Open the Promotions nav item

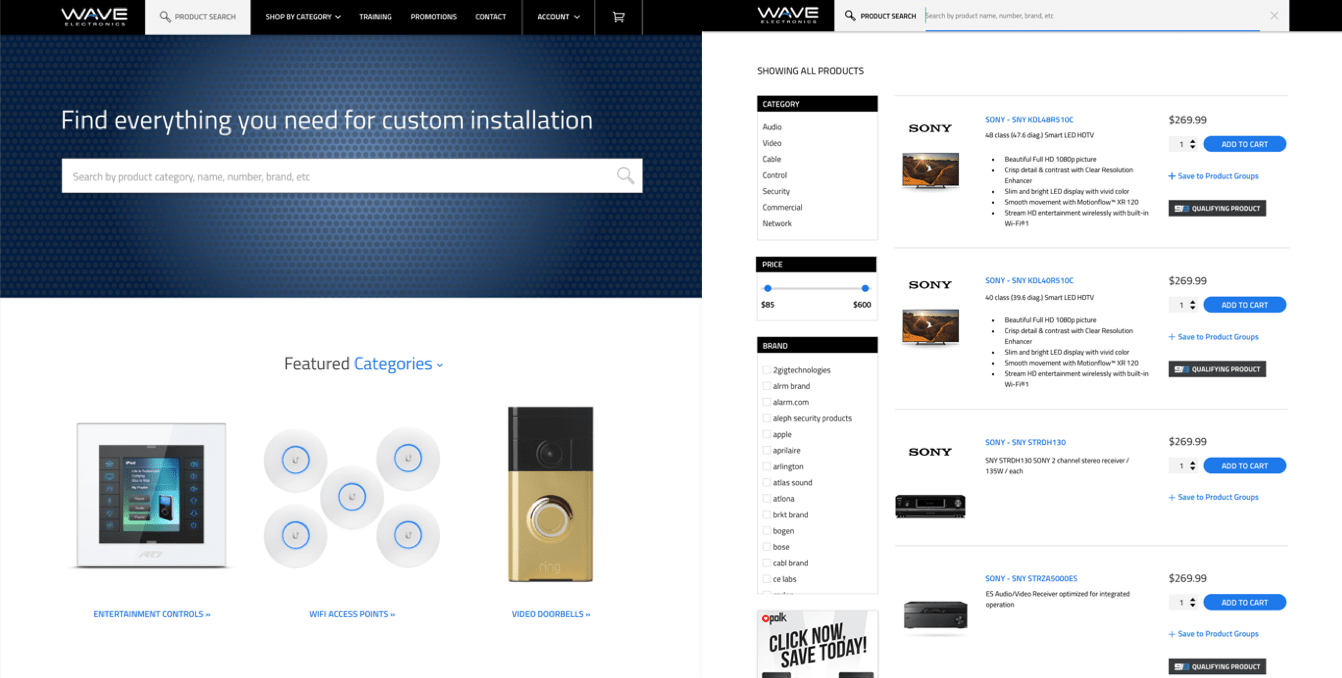click(x=433, y=17)
